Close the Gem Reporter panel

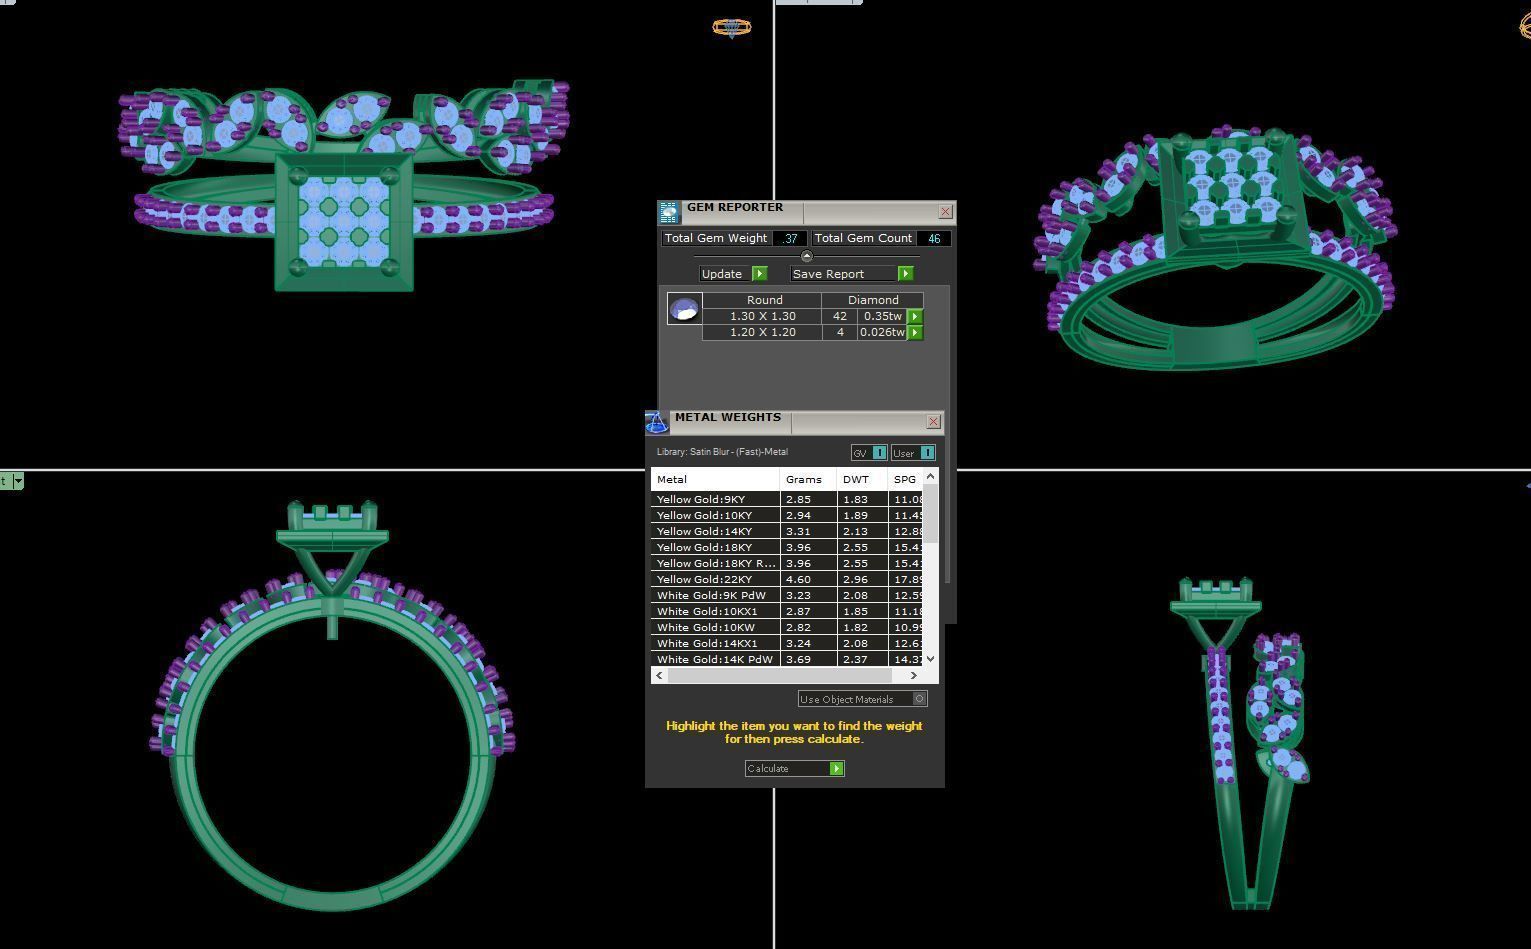(946, 212)
